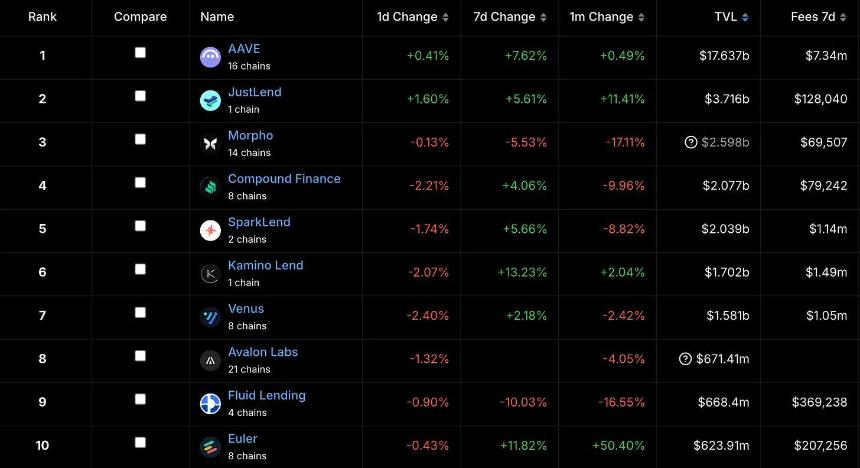Sort by 1m Change column arrows
860x468 pixels.
(642, 18)
